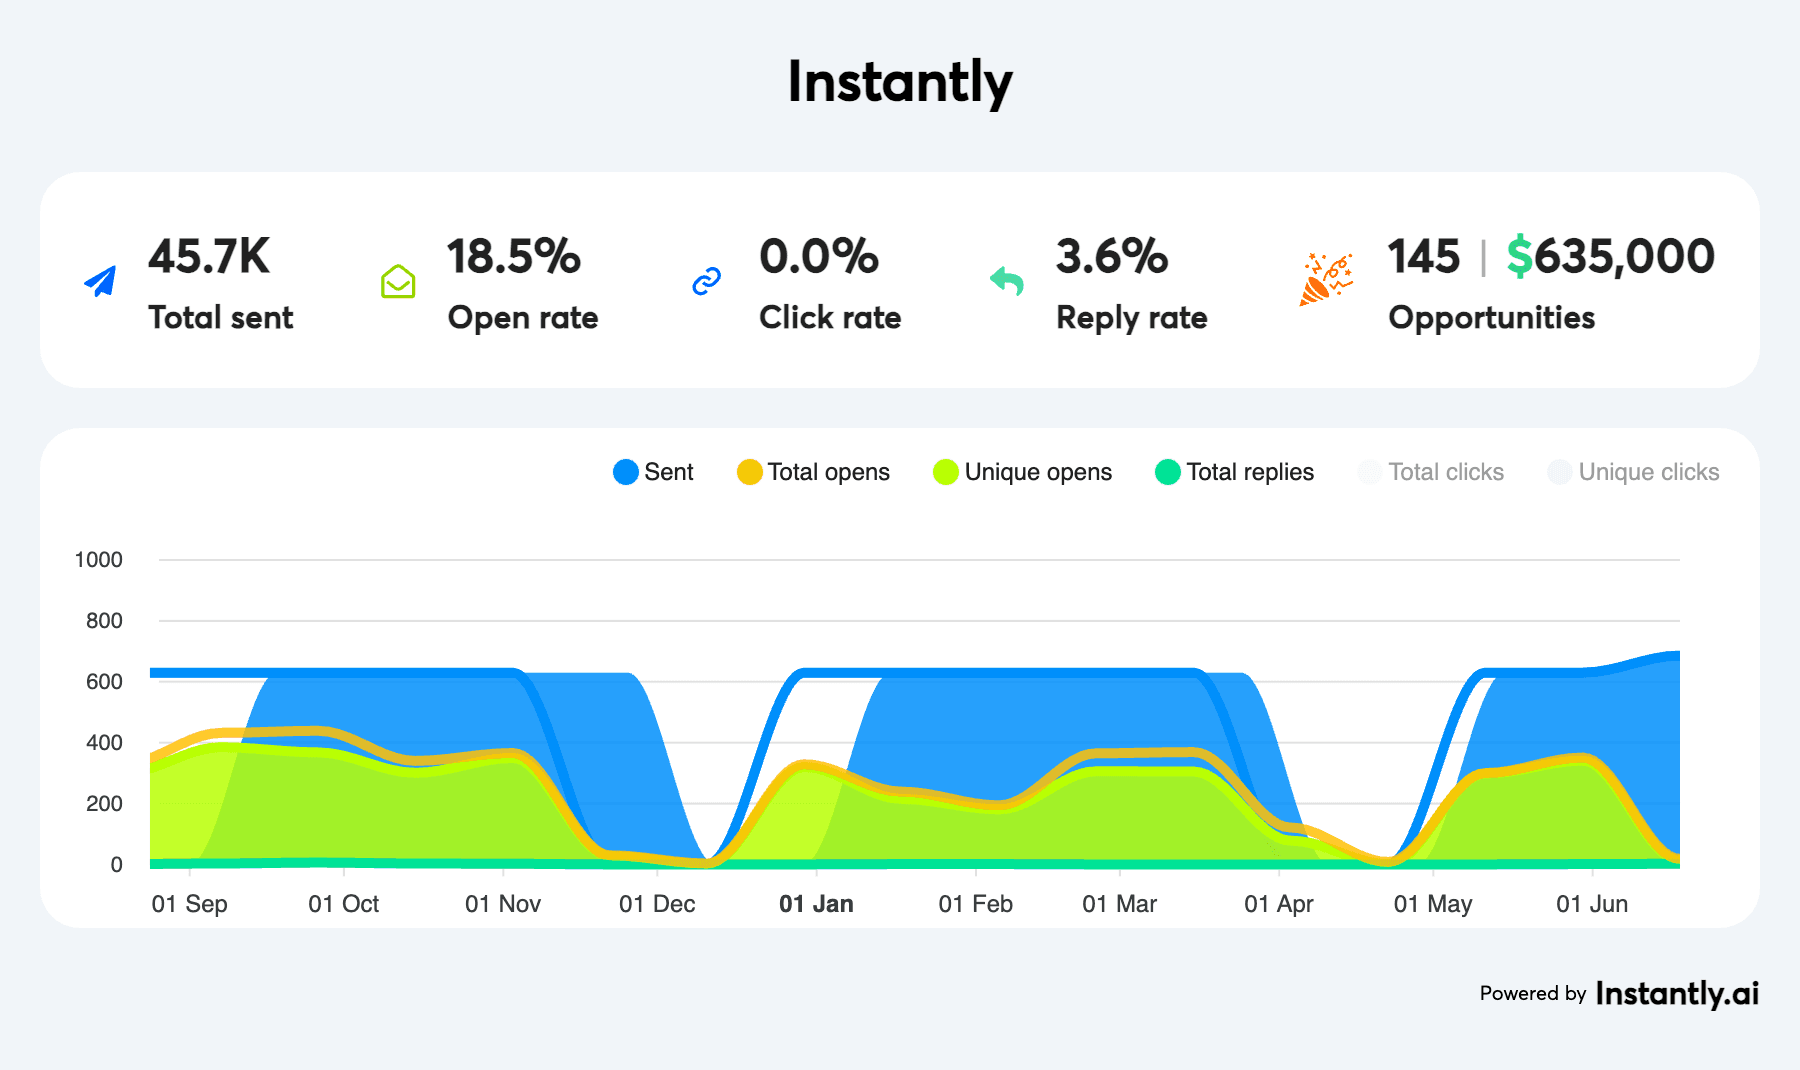Click the open envelope Open rate icon

point(398,282)
